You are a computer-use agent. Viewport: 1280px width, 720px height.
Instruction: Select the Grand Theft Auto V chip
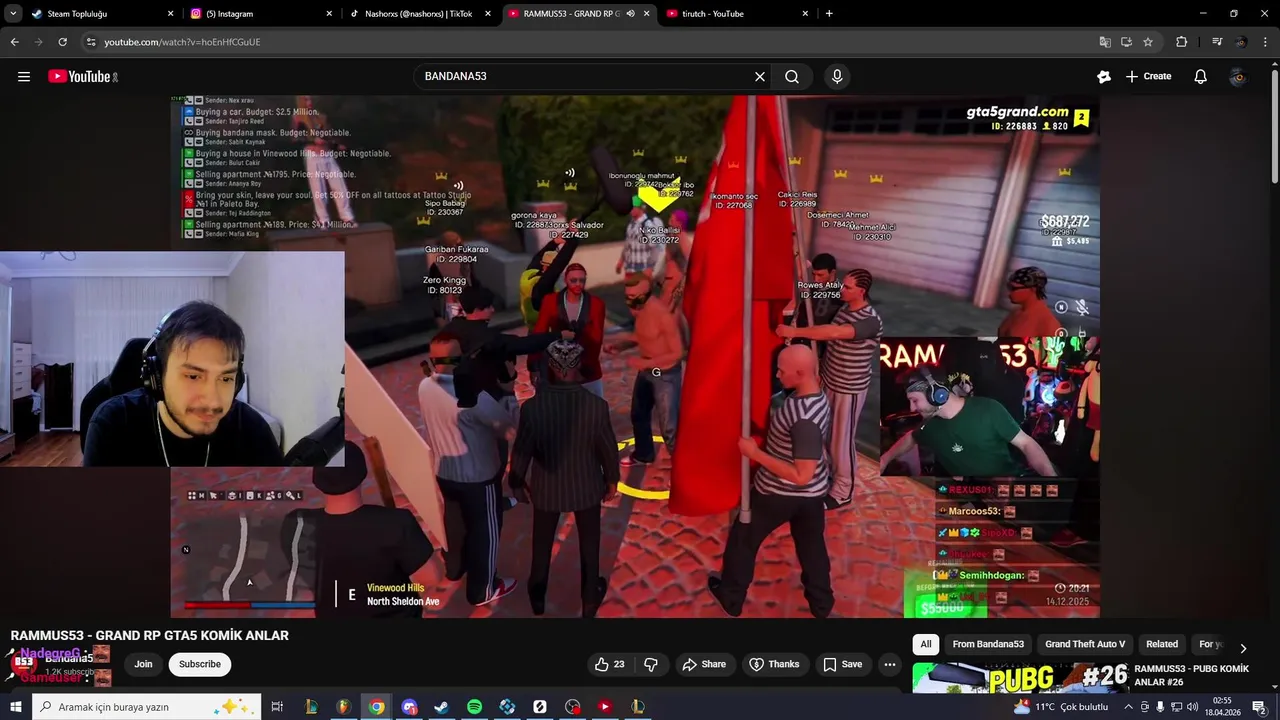tap(1085, 644)
